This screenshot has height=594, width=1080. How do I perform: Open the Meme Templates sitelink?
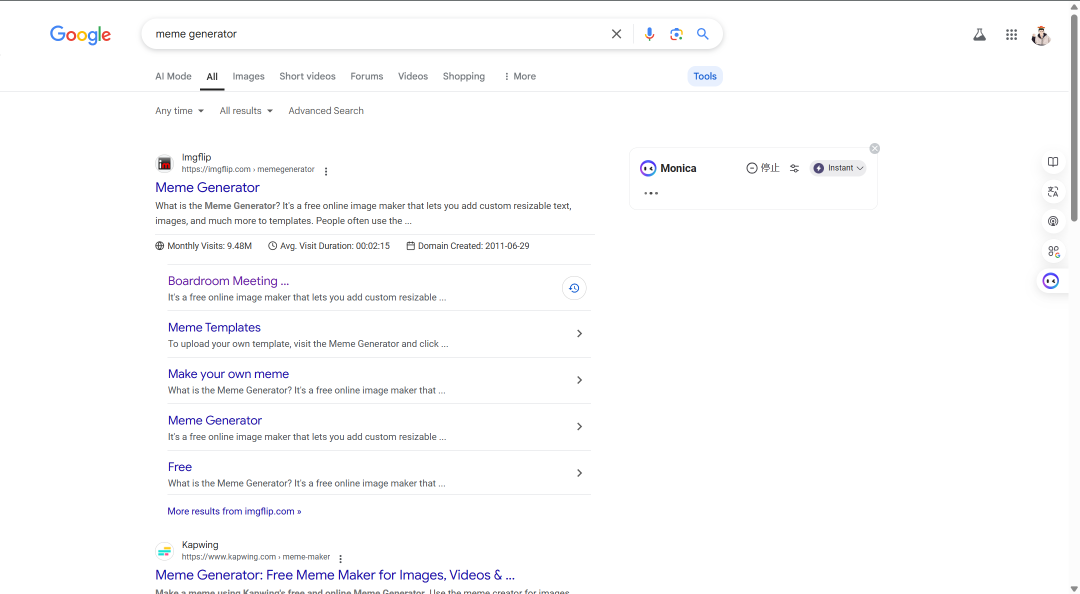214,327
